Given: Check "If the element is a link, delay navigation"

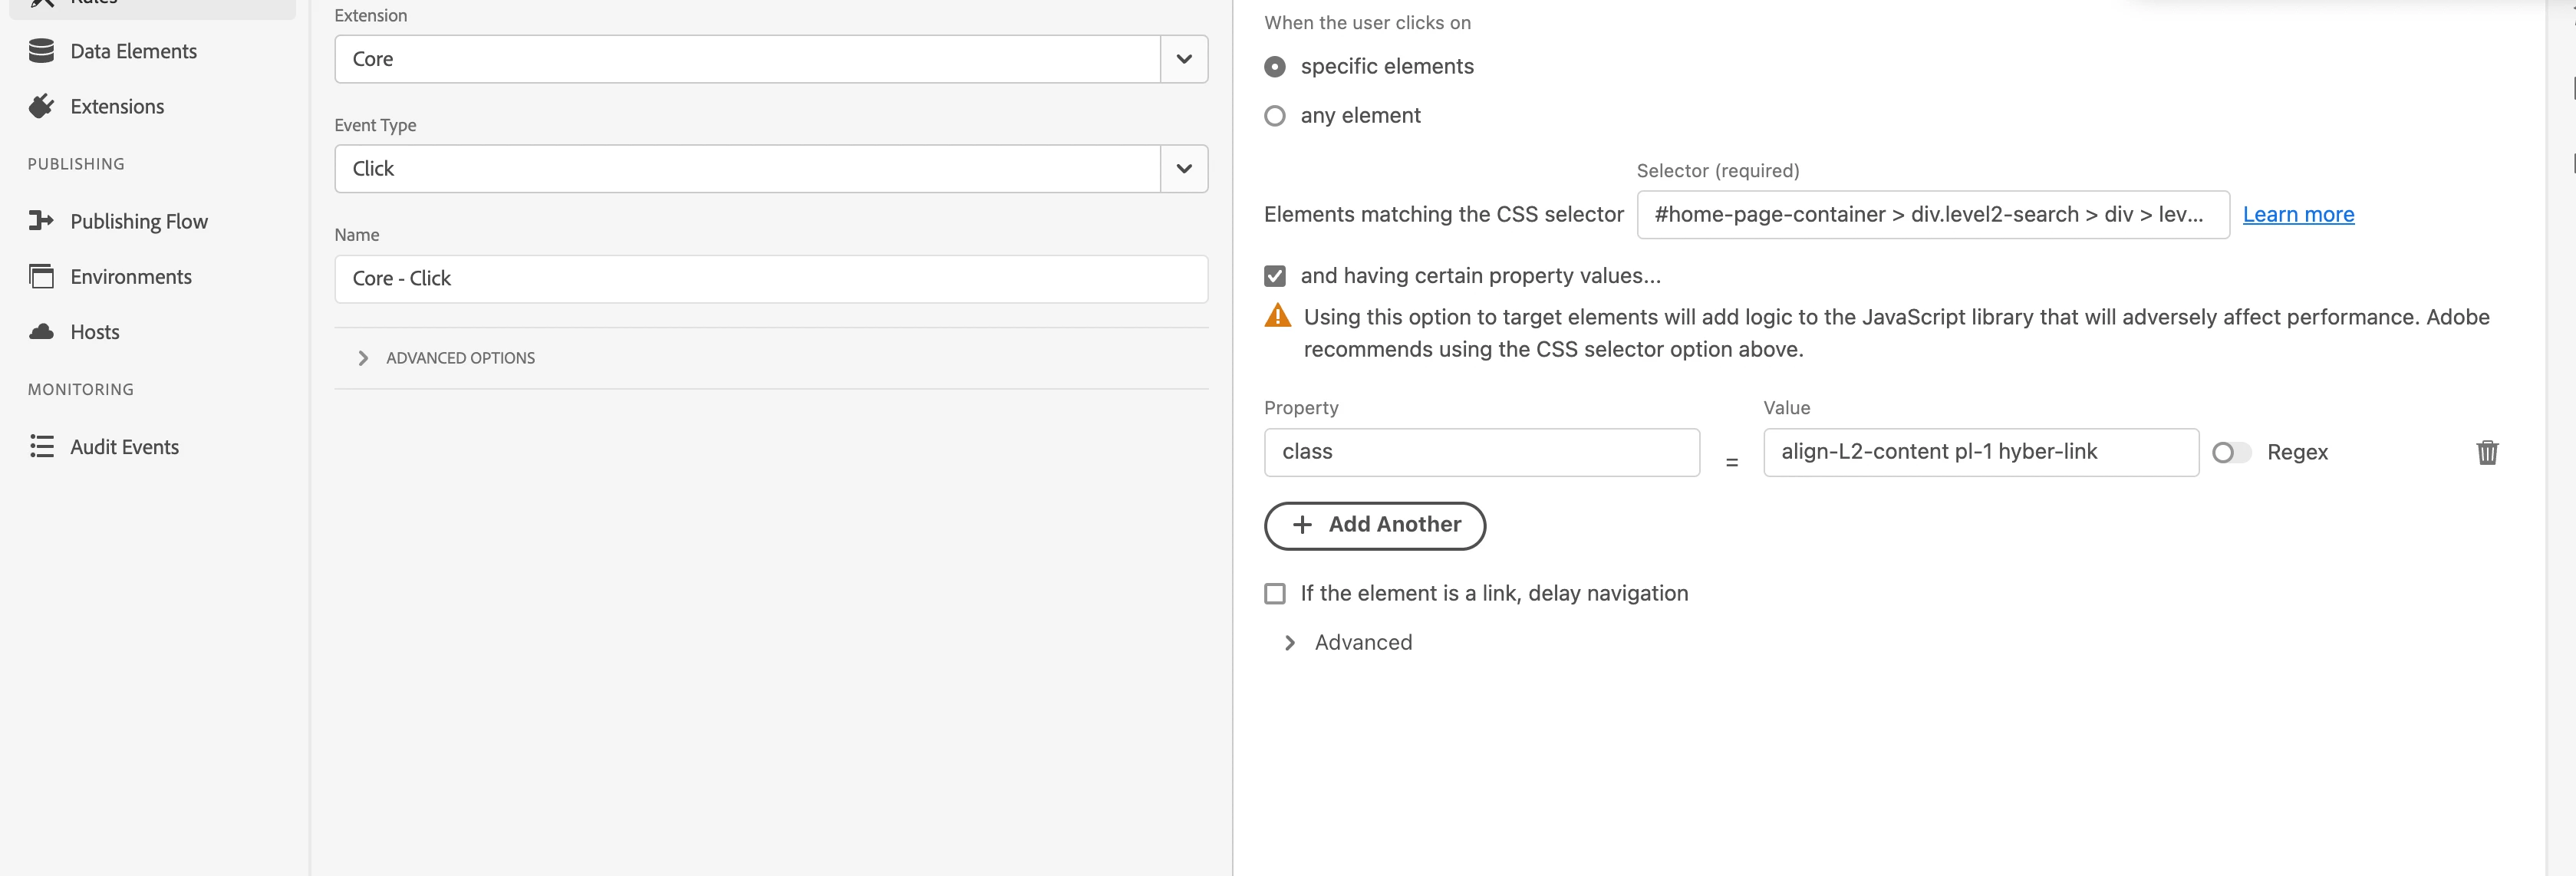Looking at the screenshot, I should pyautogui.click(x=1275, y=594).
